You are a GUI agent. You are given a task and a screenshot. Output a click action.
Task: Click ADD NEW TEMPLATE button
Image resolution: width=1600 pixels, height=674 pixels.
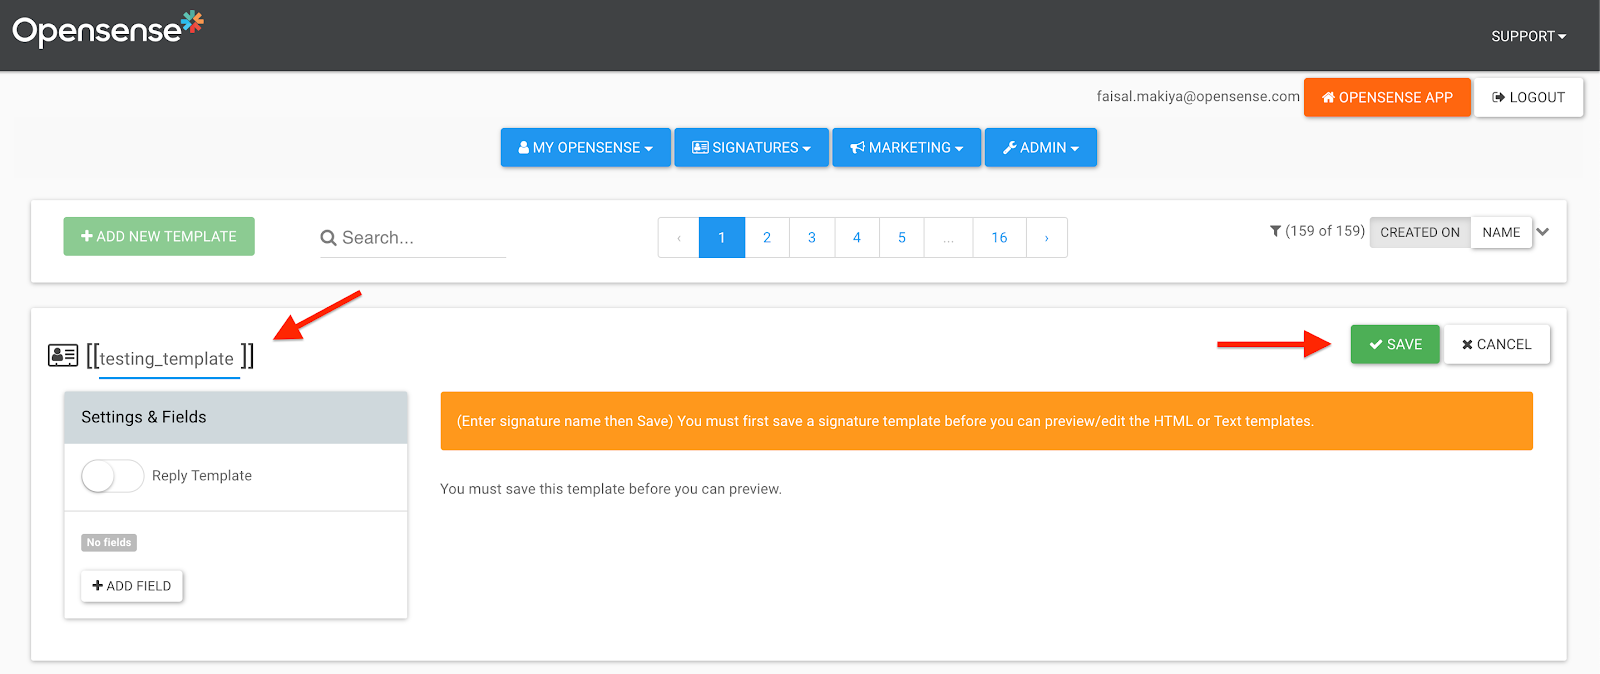point(159,236)
